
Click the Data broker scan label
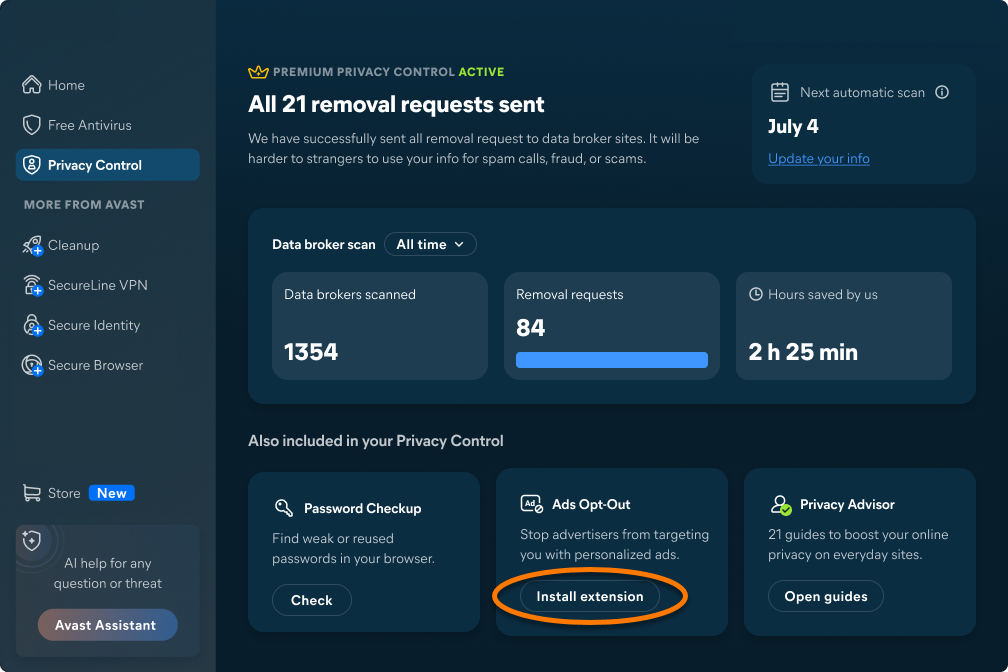pos(323,244)
